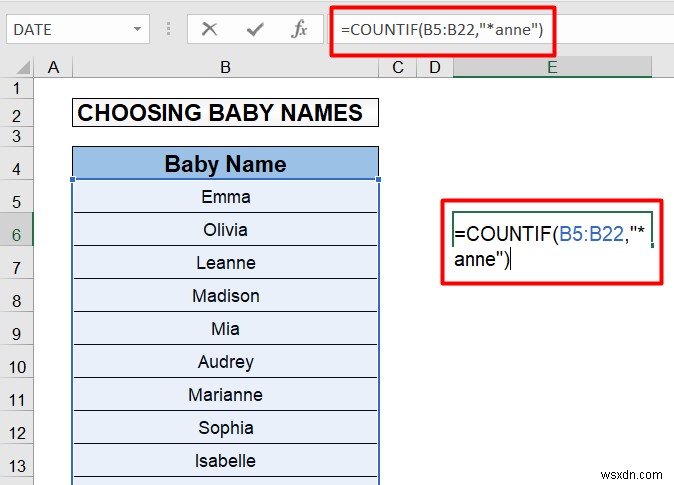Click into the formula bar COUNTIF text
Screen dimensions: 674x485
[x=442, y=30]
